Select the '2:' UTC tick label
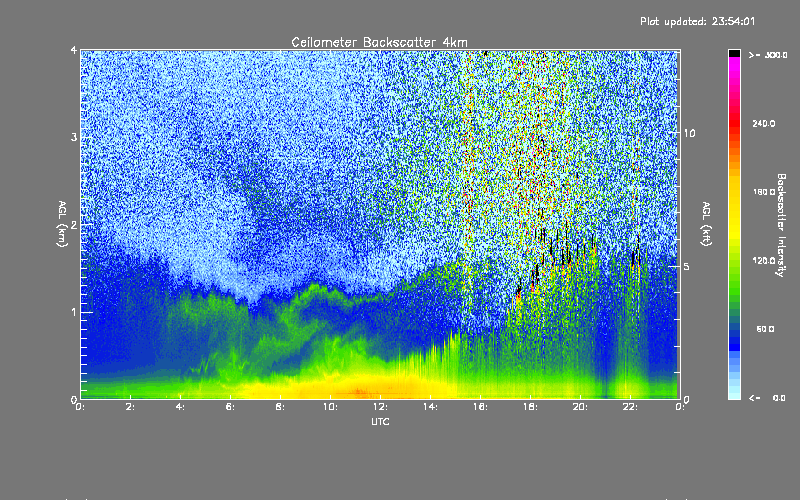This screenshot has height=500, width=800. 131,407
